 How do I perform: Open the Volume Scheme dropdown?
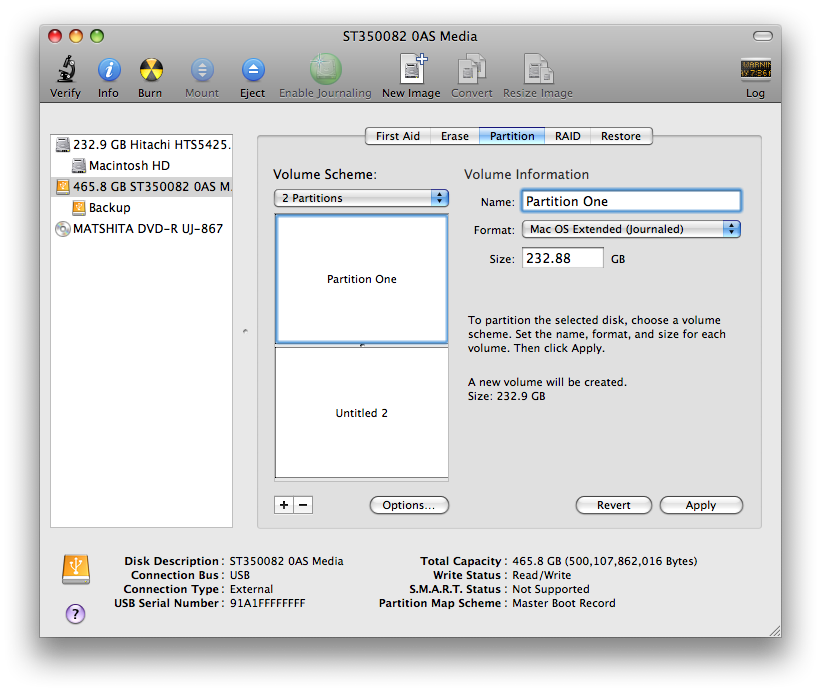click(361, 198)
